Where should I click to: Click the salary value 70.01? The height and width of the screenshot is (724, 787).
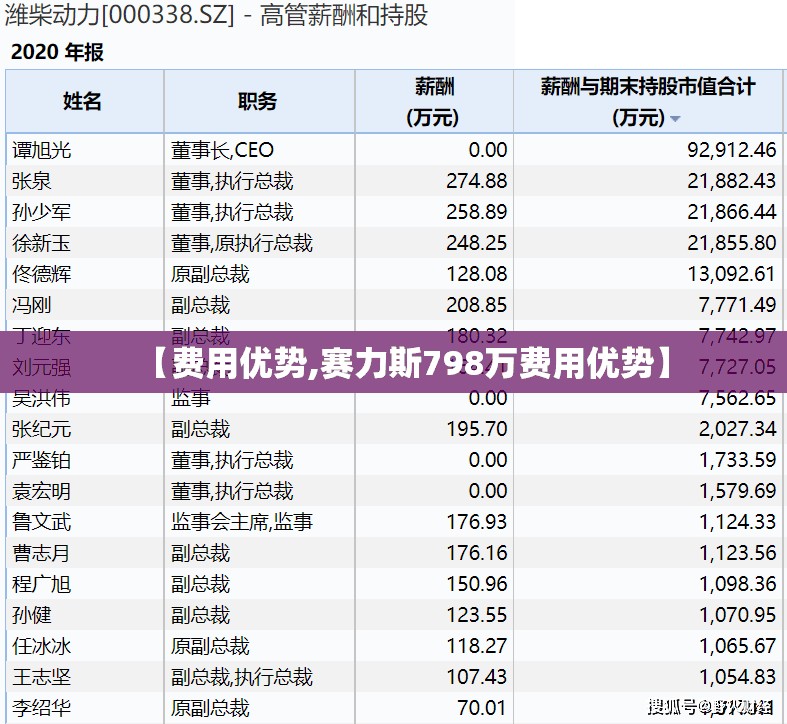[x=482, y=708]
